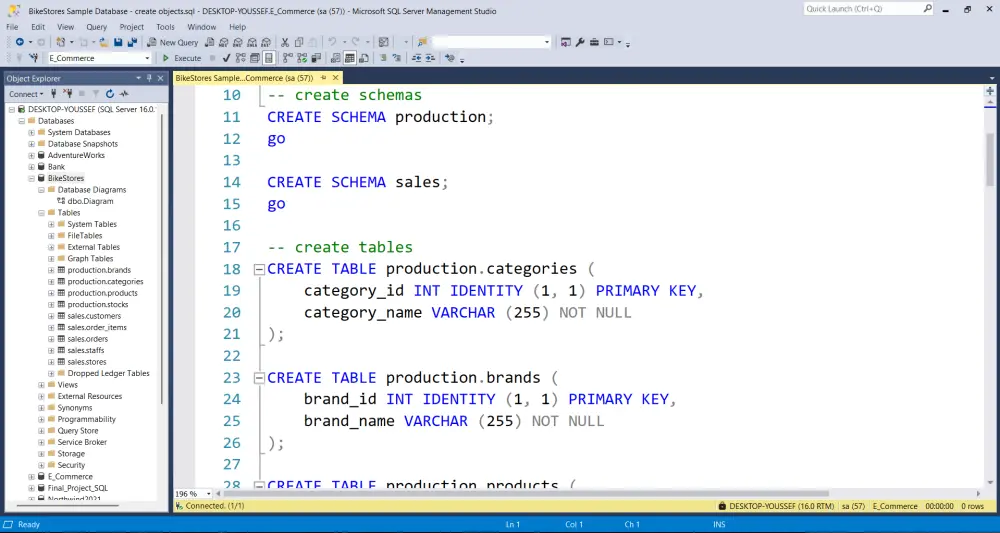Click the Quick Launch search magnifier icon
Viewport: 1000px width, 533px height.
[x=928, y=9]
